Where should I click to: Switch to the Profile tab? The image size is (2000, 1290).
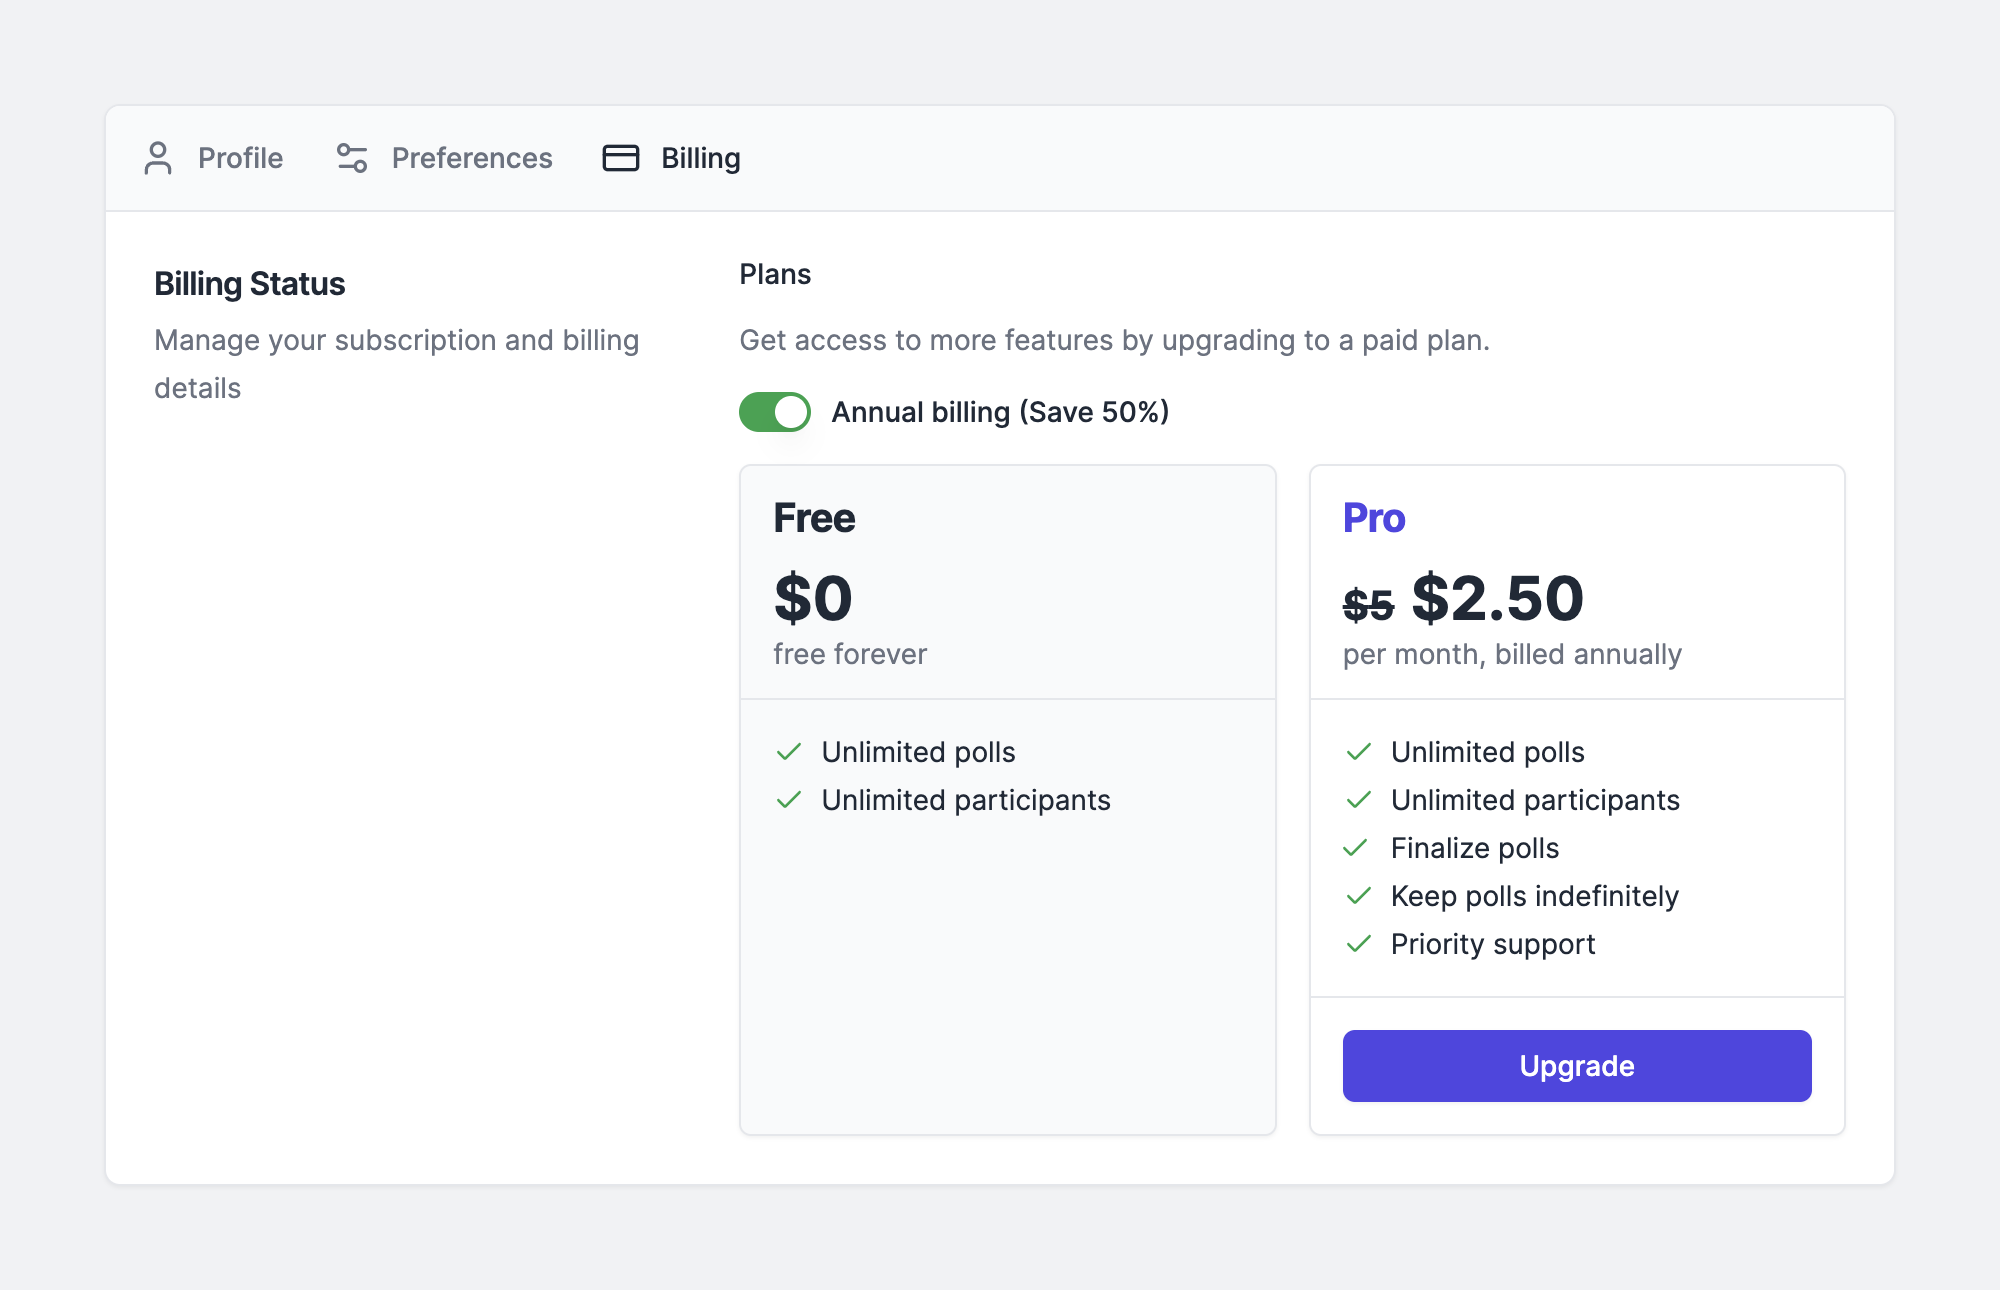239,158
